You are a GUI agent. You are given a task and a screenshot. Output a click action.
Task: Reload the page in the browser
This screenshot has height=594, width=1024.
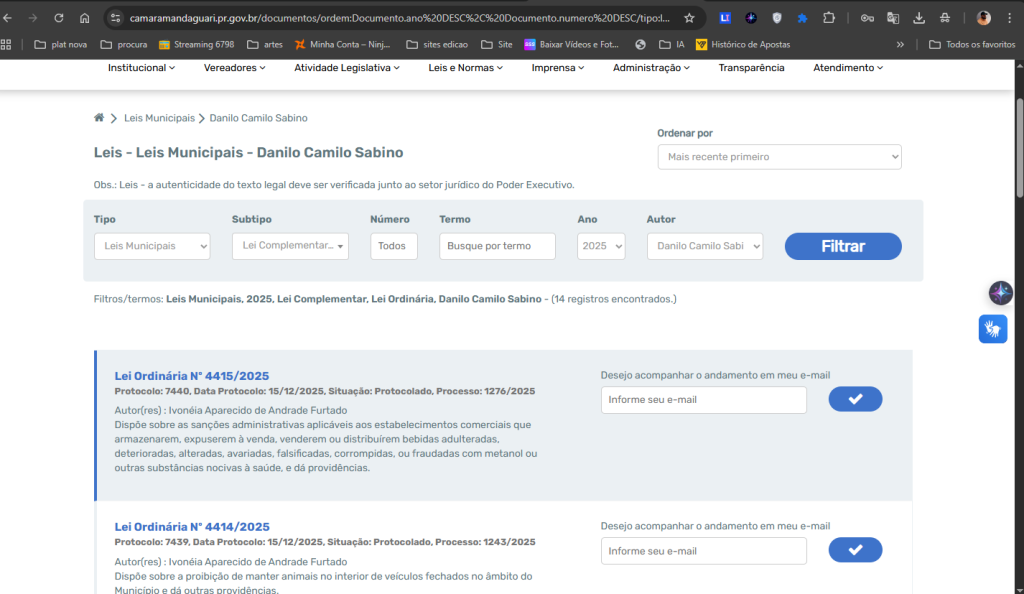click(59, 18)
